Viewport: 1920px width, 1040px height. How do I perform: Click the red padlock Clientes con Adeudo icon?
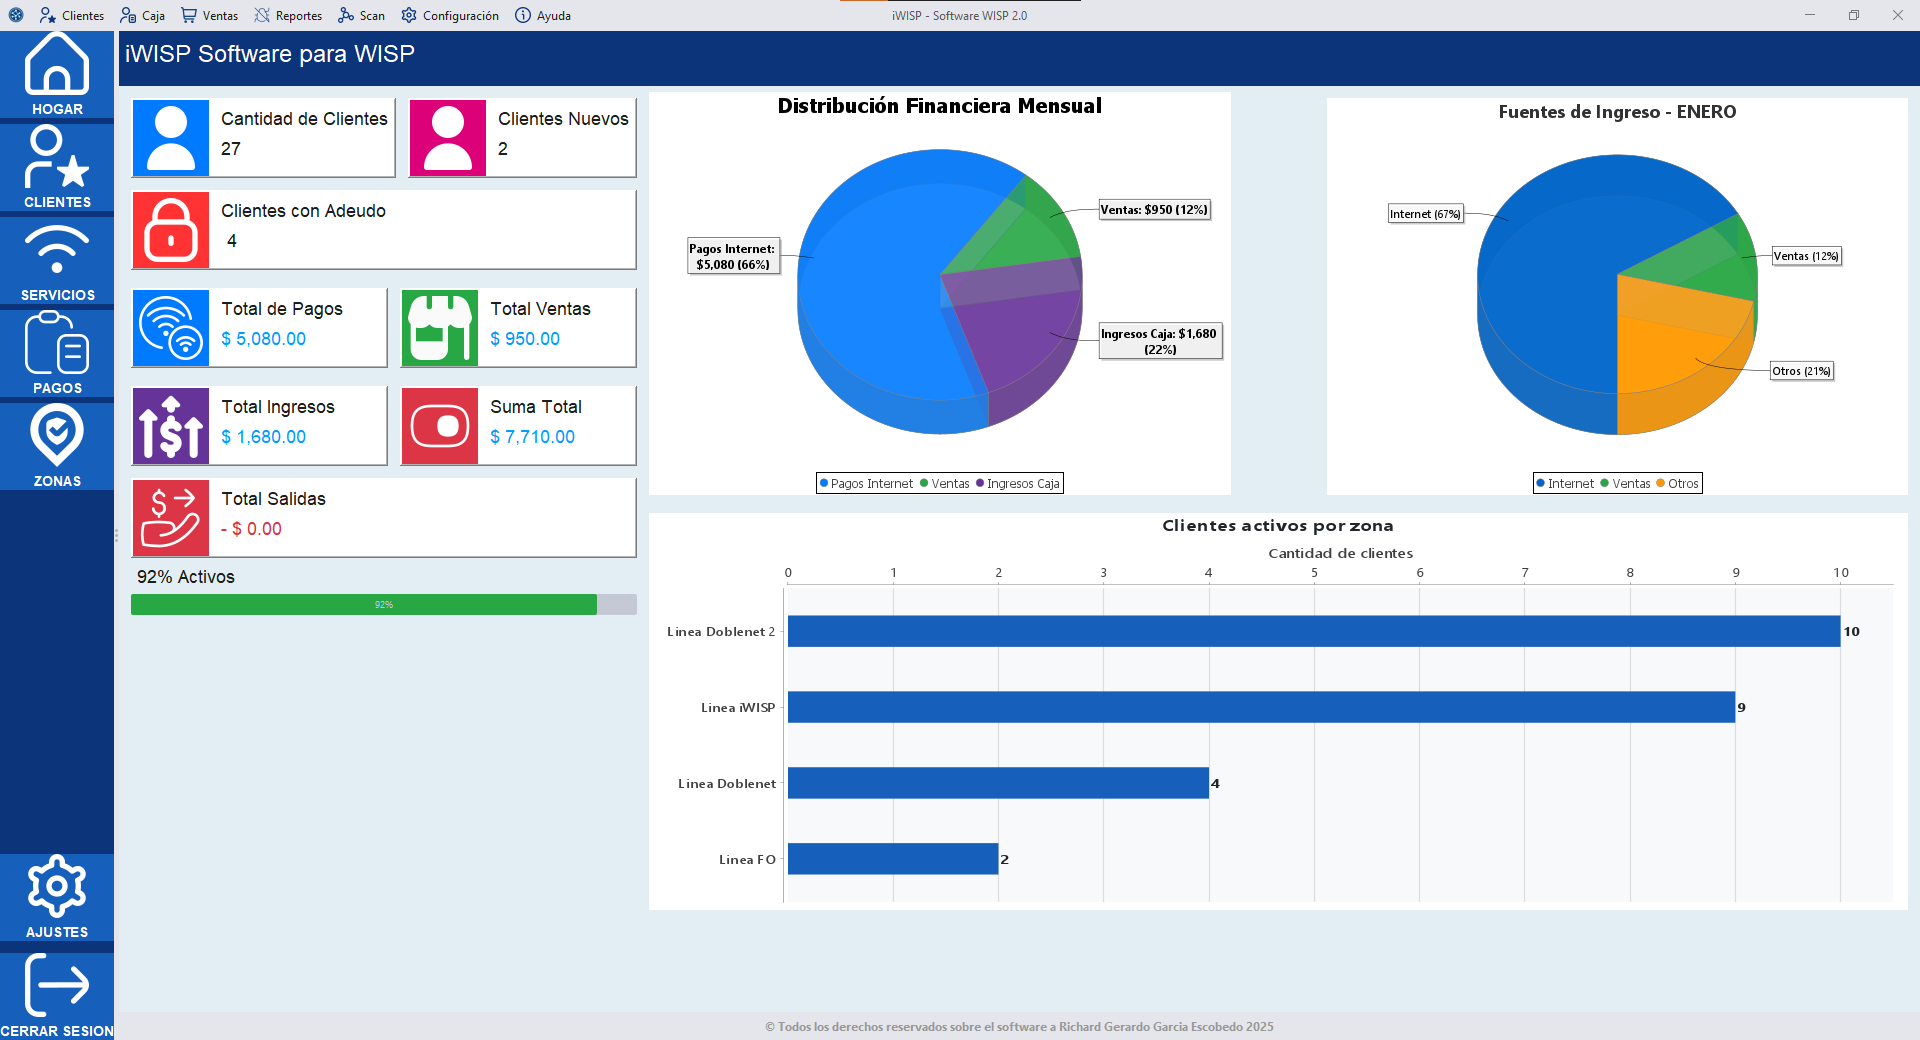(171, 230)
